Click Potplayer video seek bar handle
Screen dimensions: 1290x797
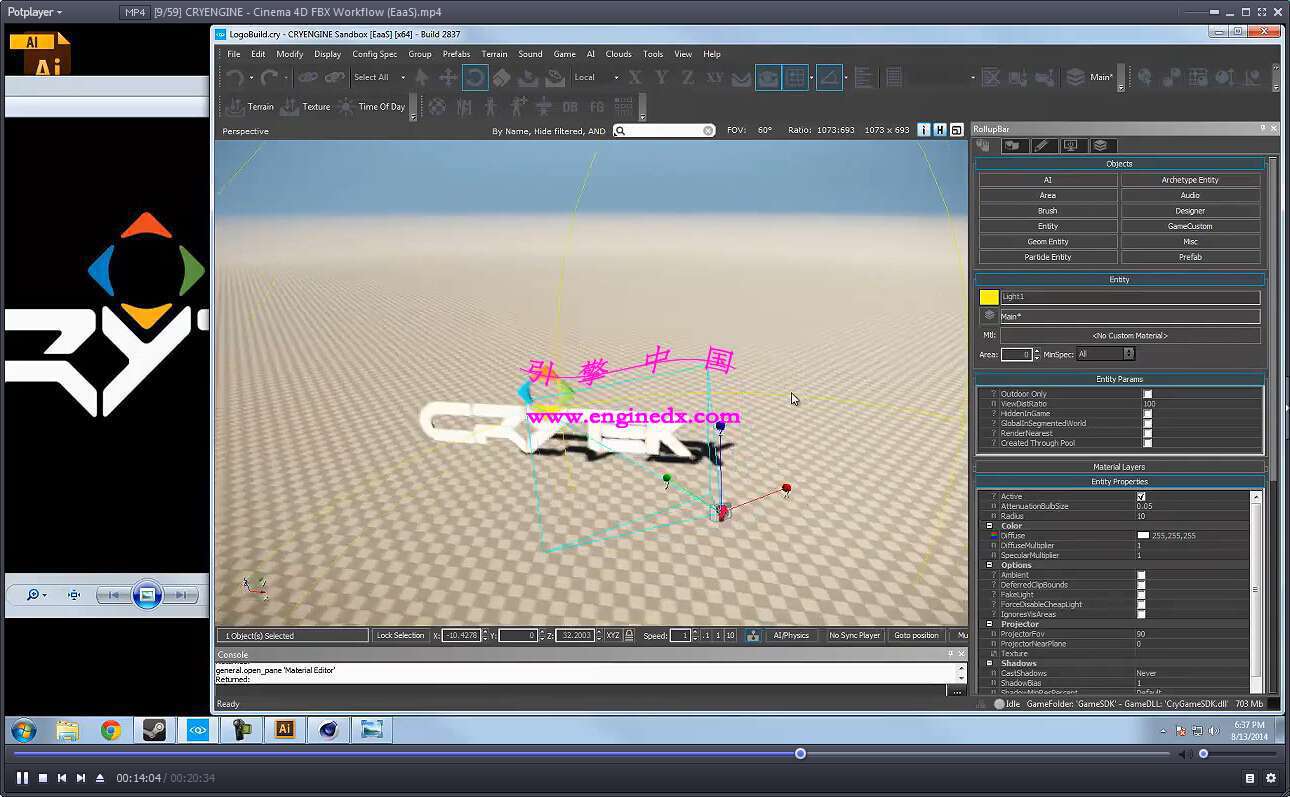(x=800, y=753)
